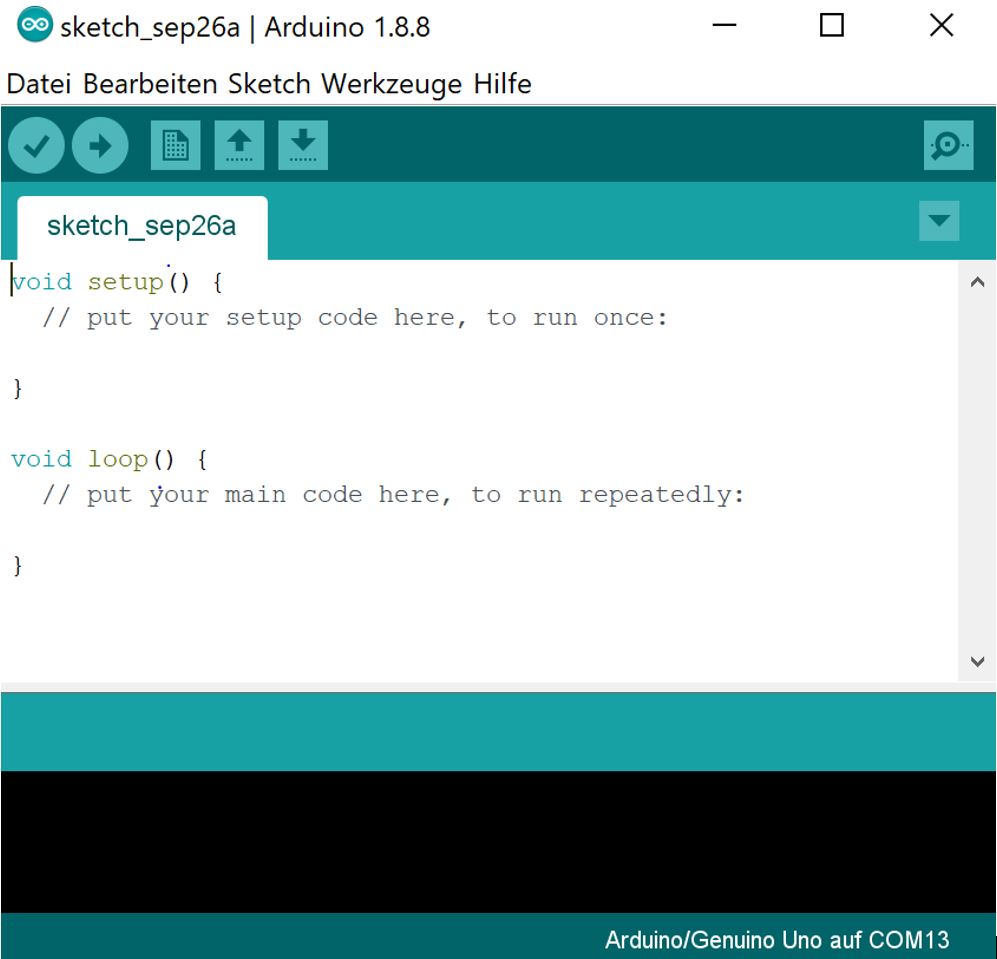Viewport: 997px width, 959px height.
Task: Click 'Arduino/Genuino Uno auf COM13' status text
Action: point(777,939)
